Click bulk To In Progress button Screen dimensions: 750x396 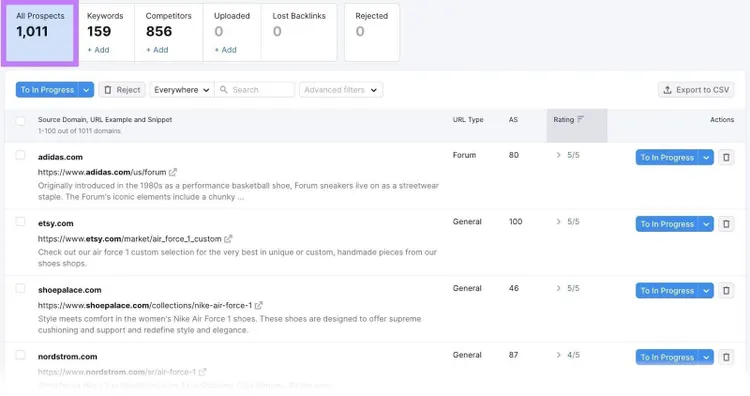point(47,90)
